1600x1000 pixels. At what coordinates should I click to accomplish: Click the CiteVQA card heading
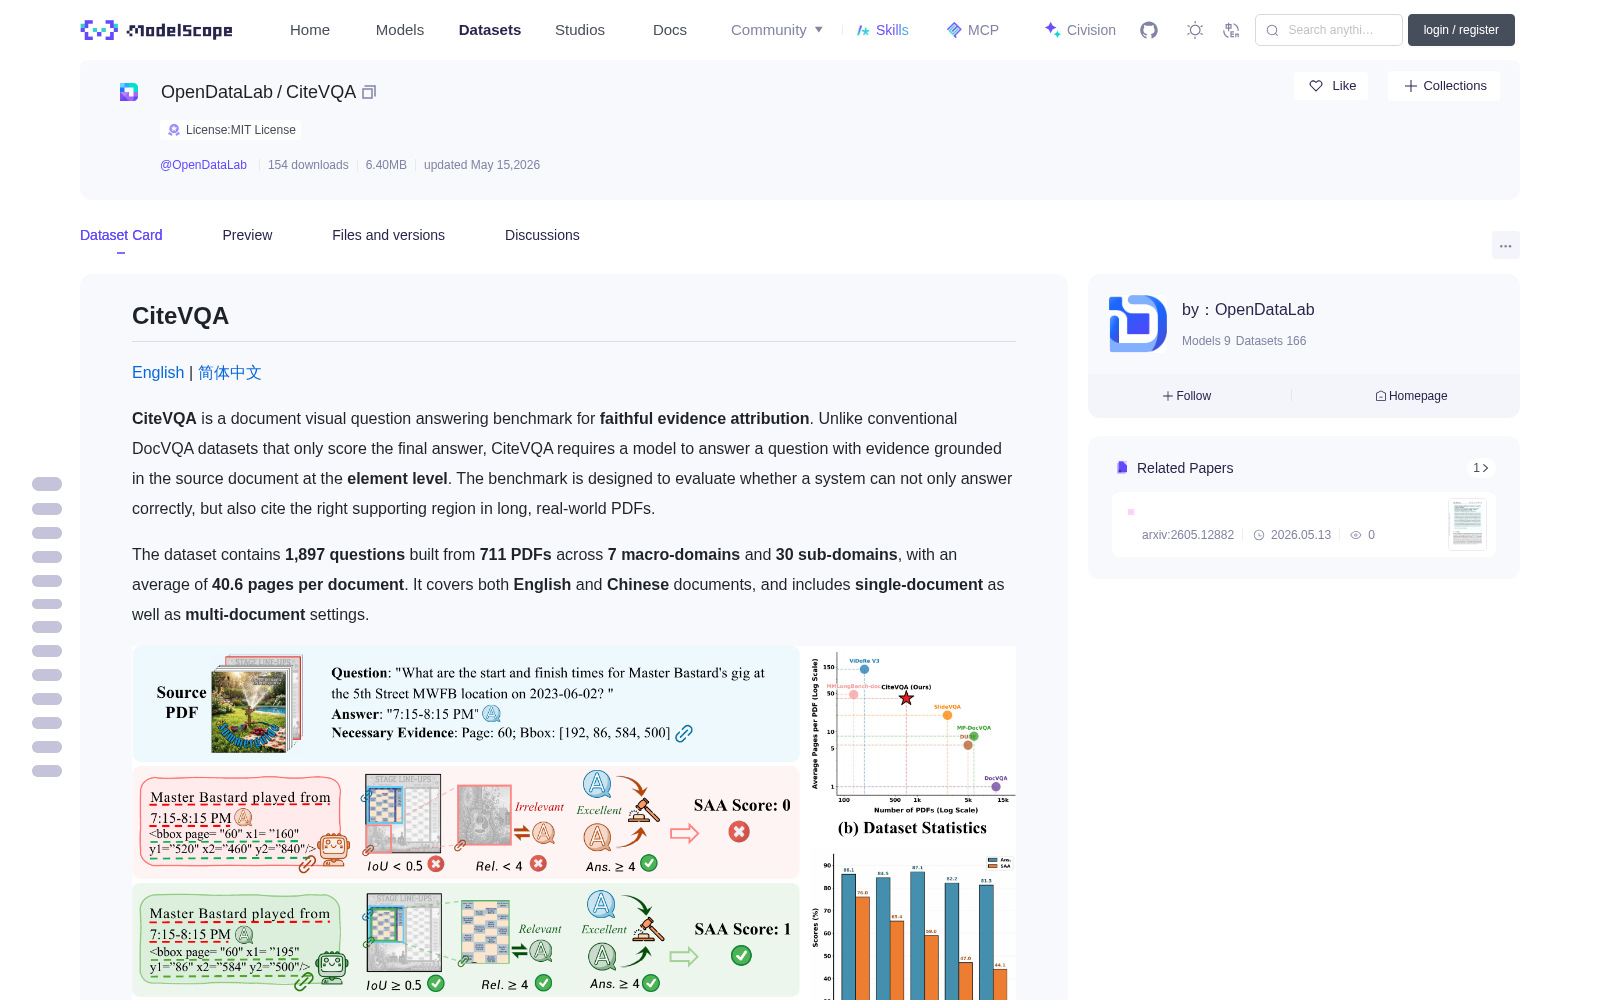pyautogui.click(x=181, y=316)
